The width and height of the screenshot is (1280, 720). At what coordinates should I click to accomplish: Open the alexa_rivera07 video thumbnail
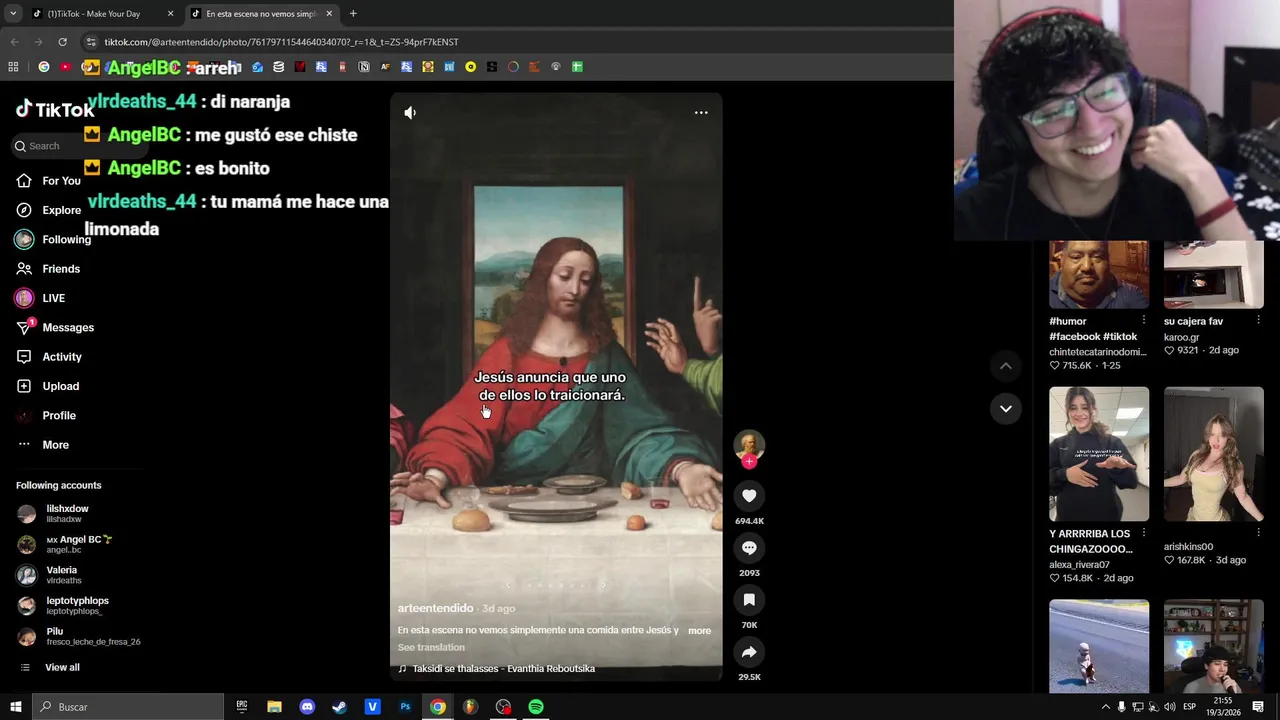[1099, 454]
